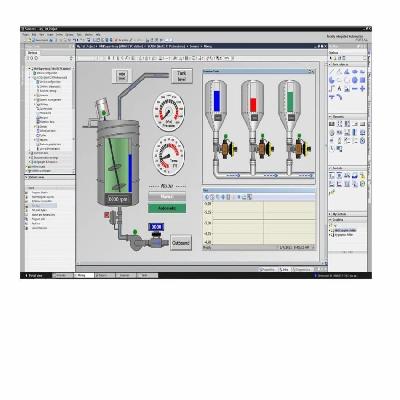Image resolution: width=400 pixels, height=400 pixels.
Task: Click the outlet pump below the mixer tank
Action: pyautogui.click(x=136, y=242)
